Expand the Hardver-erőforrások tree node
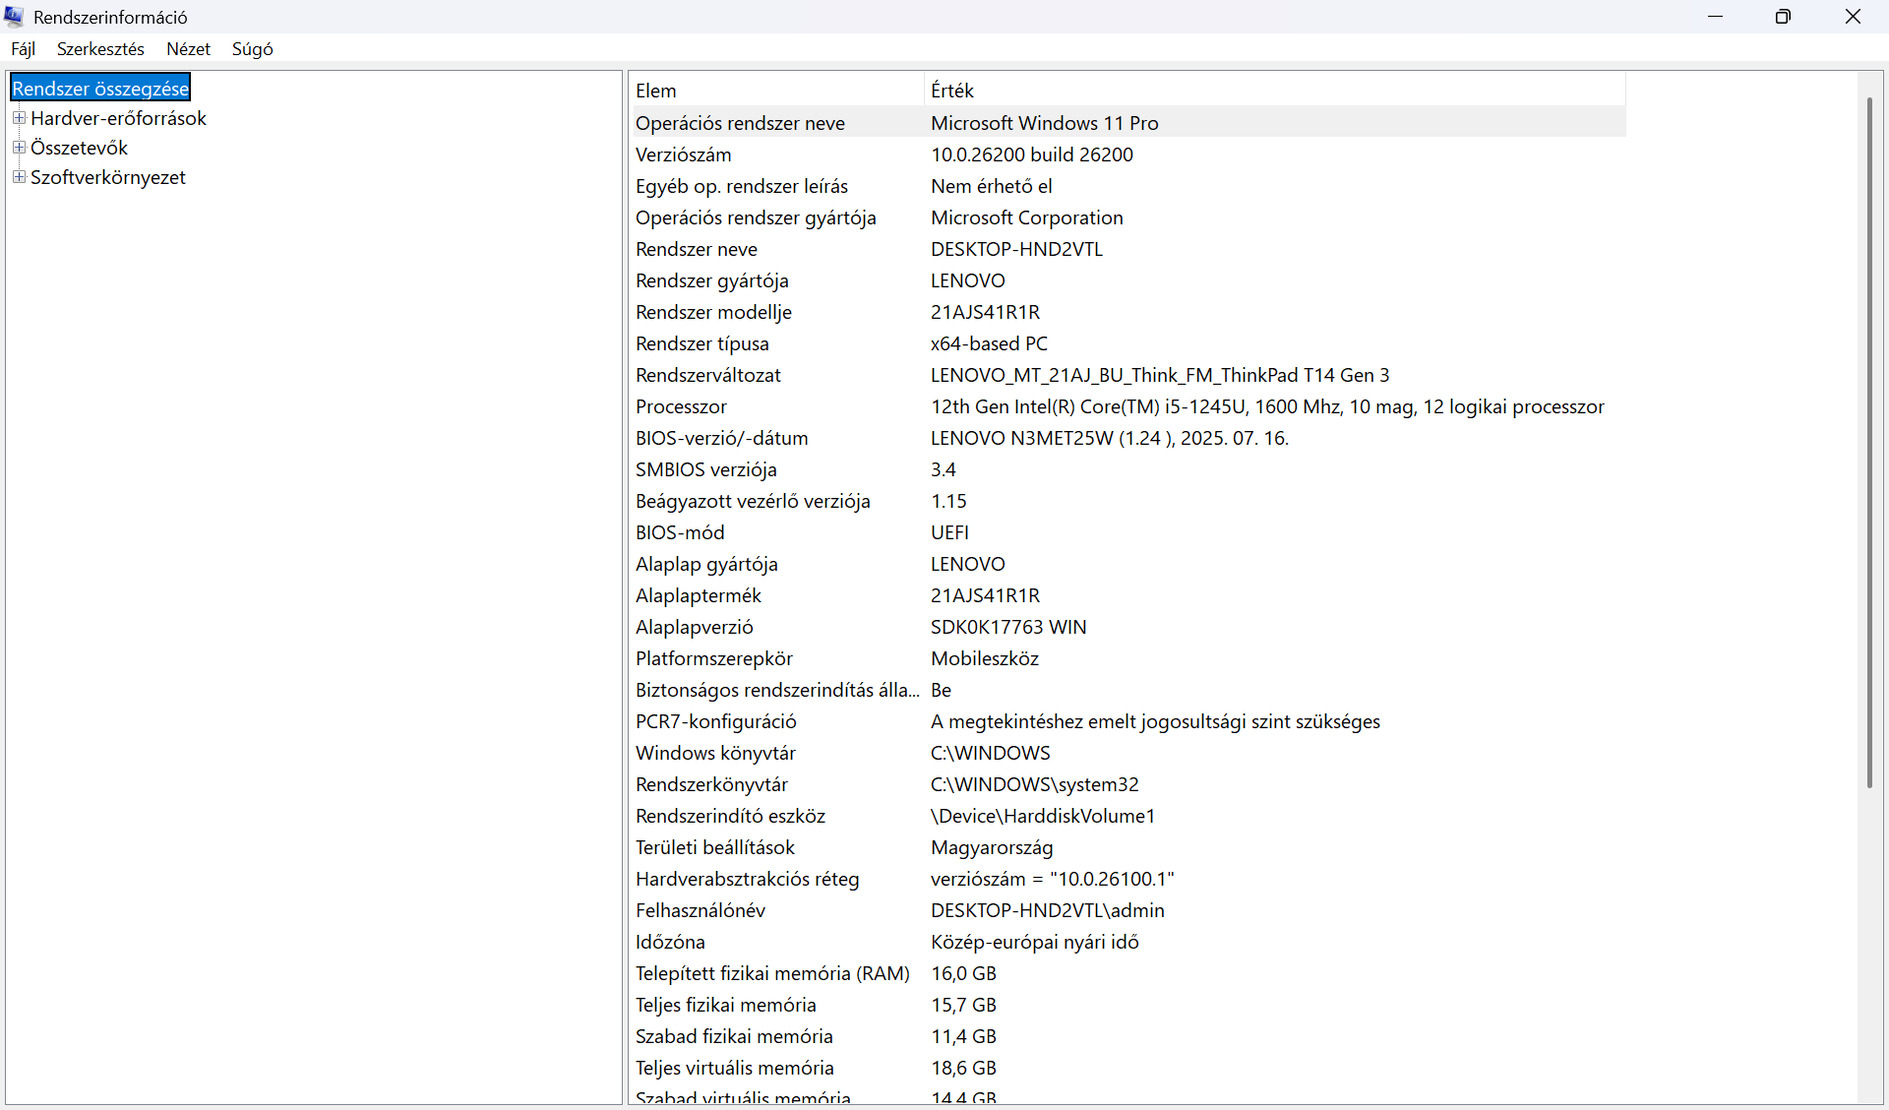1889x1110 pixels. pyautogui.click(x=19, y=118)
